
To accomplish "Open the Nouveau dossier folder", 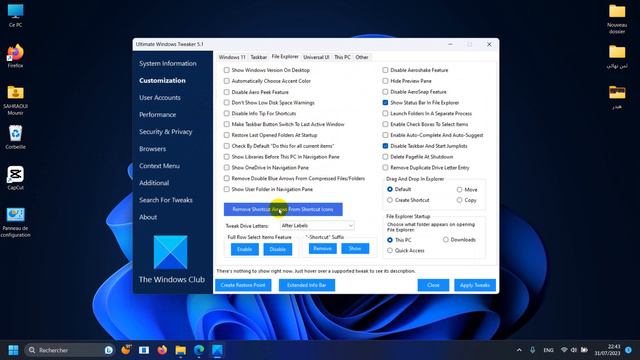I will click(617, 18).
